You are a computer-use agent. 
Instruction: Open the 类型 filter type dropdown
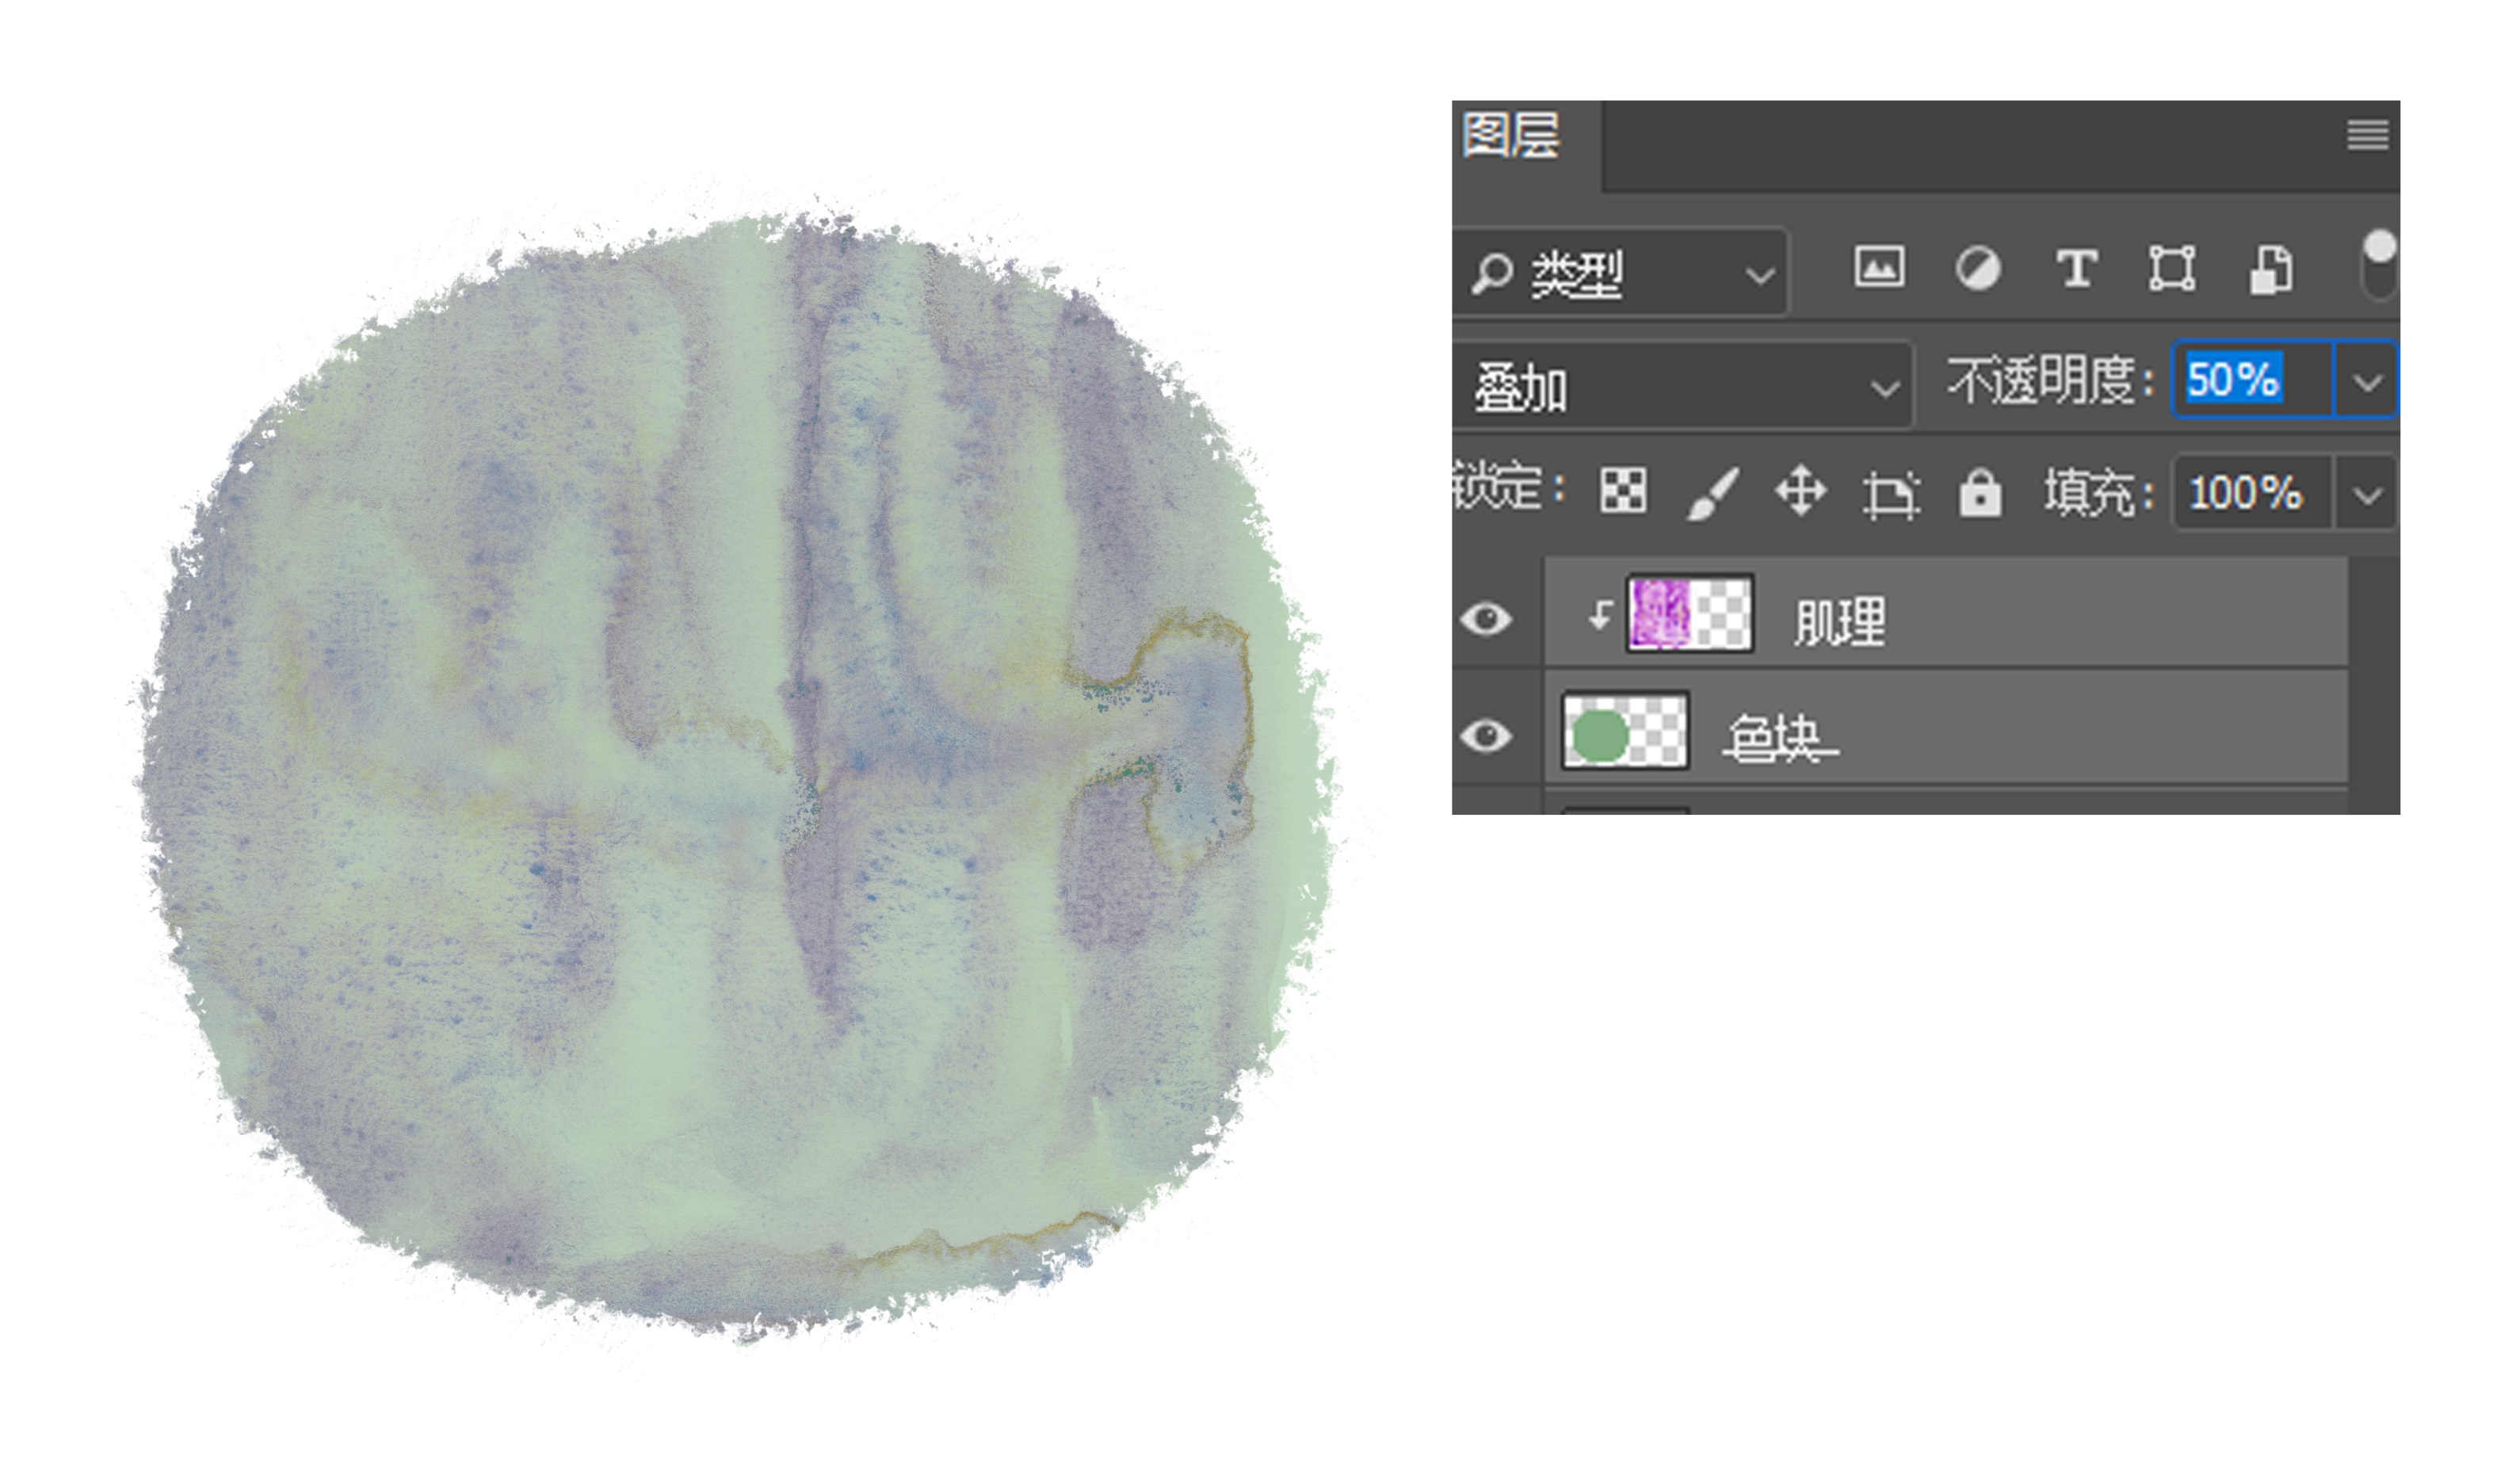click(1621, 273)
